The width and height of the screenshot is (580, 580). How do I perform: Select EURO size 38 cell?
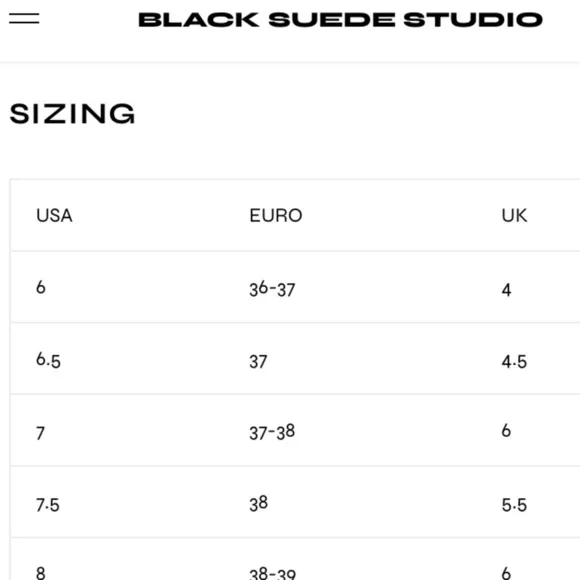click(x=259, y=503)
